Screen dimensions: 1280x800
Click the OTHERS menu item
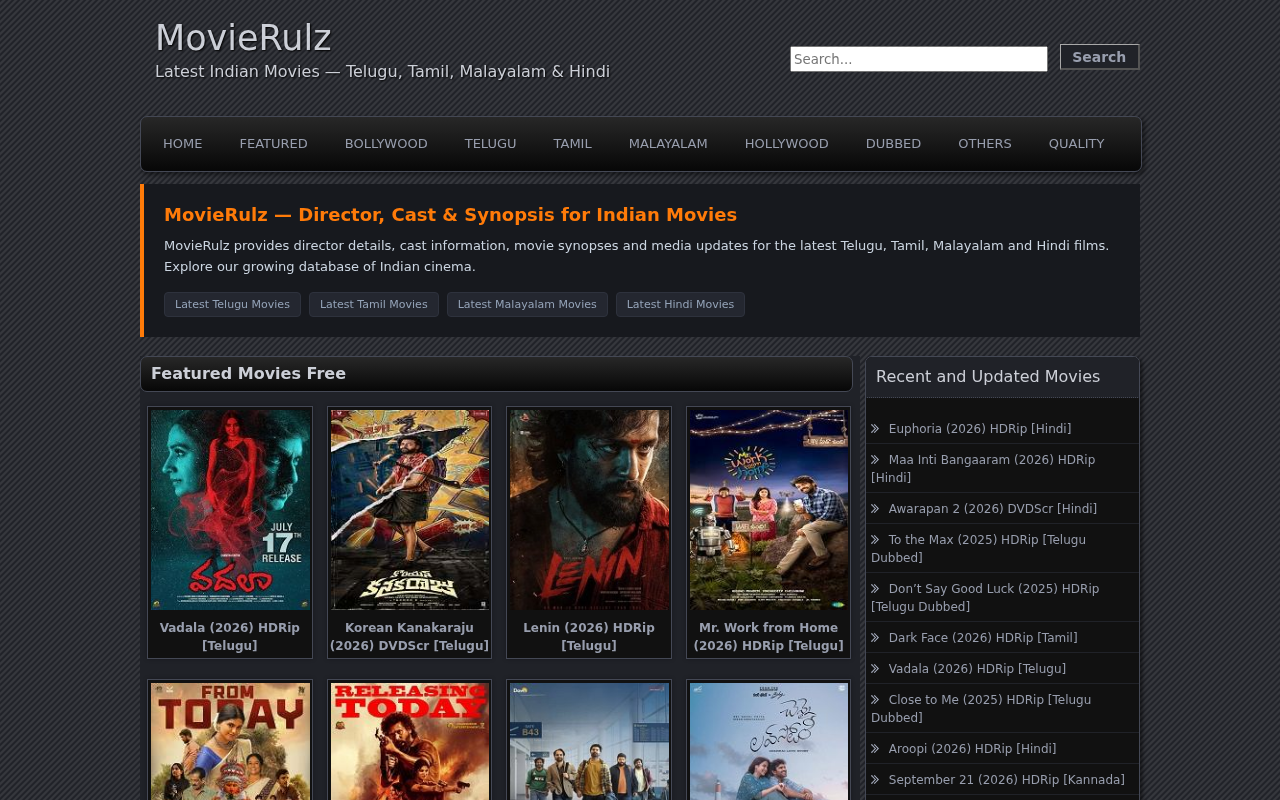pos(985,144)
